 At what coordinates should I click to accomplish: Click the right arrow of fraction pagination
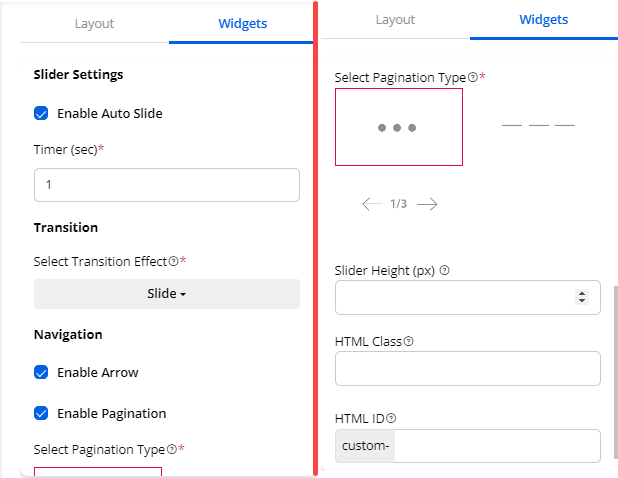[x=427, y=204]
